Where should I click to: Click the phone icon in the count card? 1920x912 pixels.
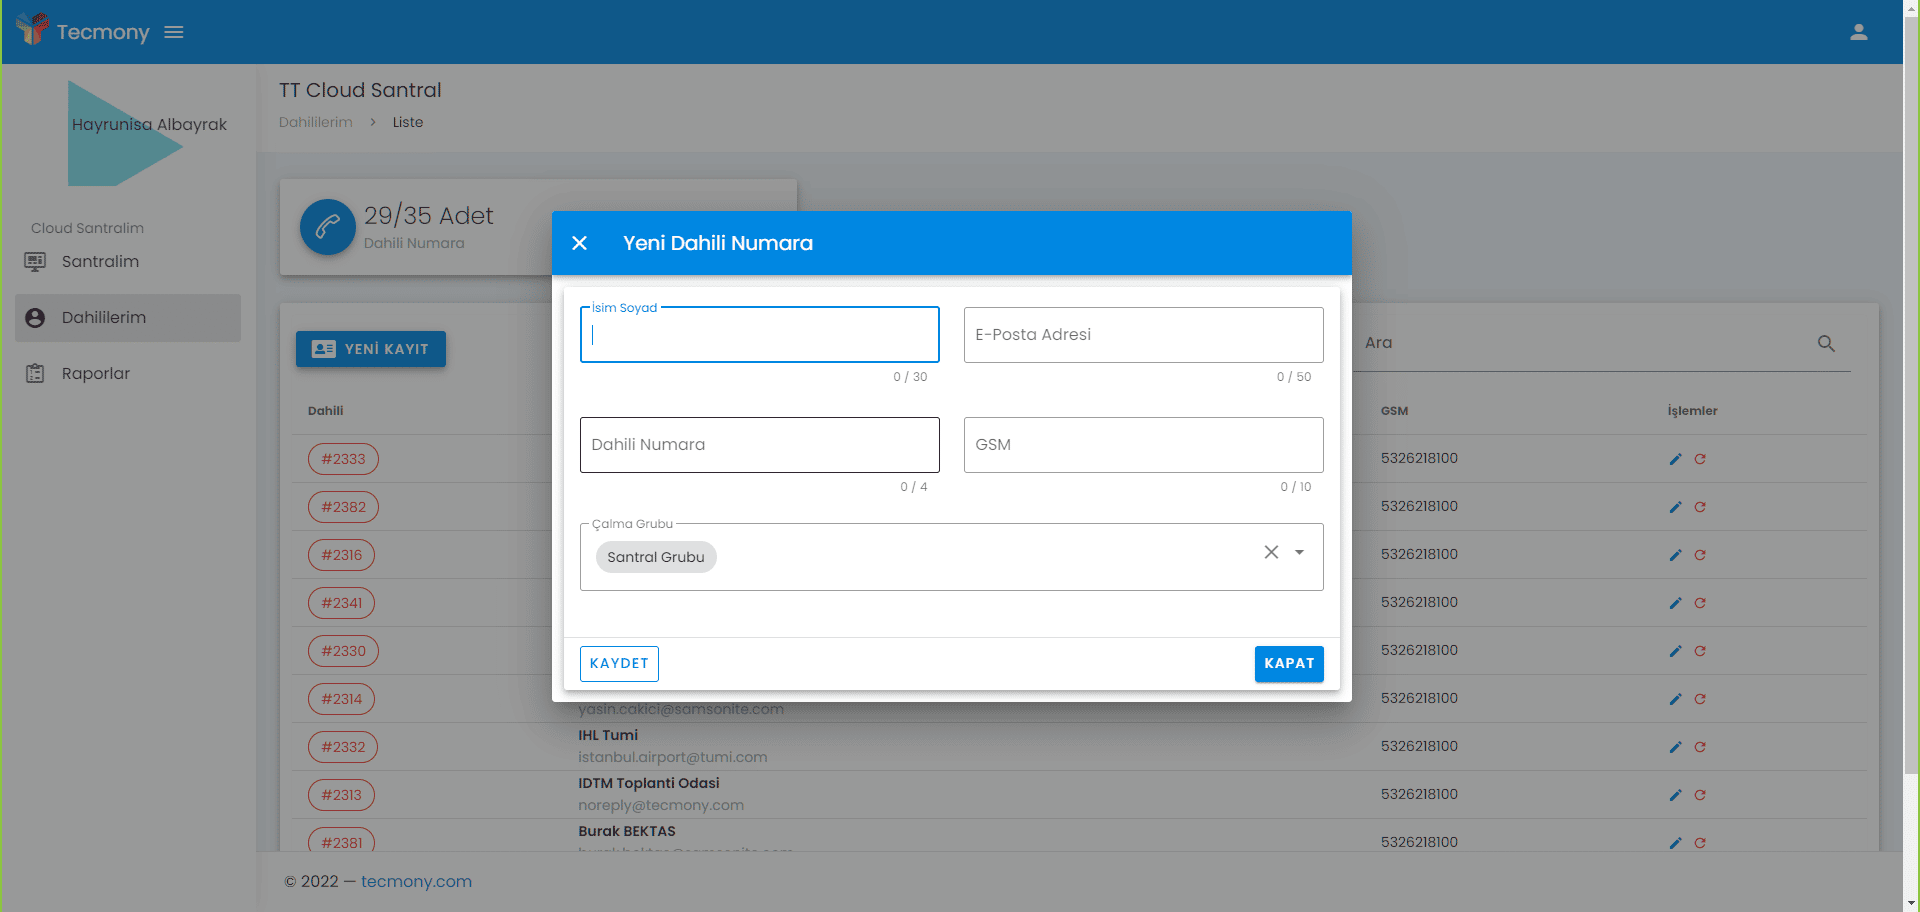(x=328, y=227)
